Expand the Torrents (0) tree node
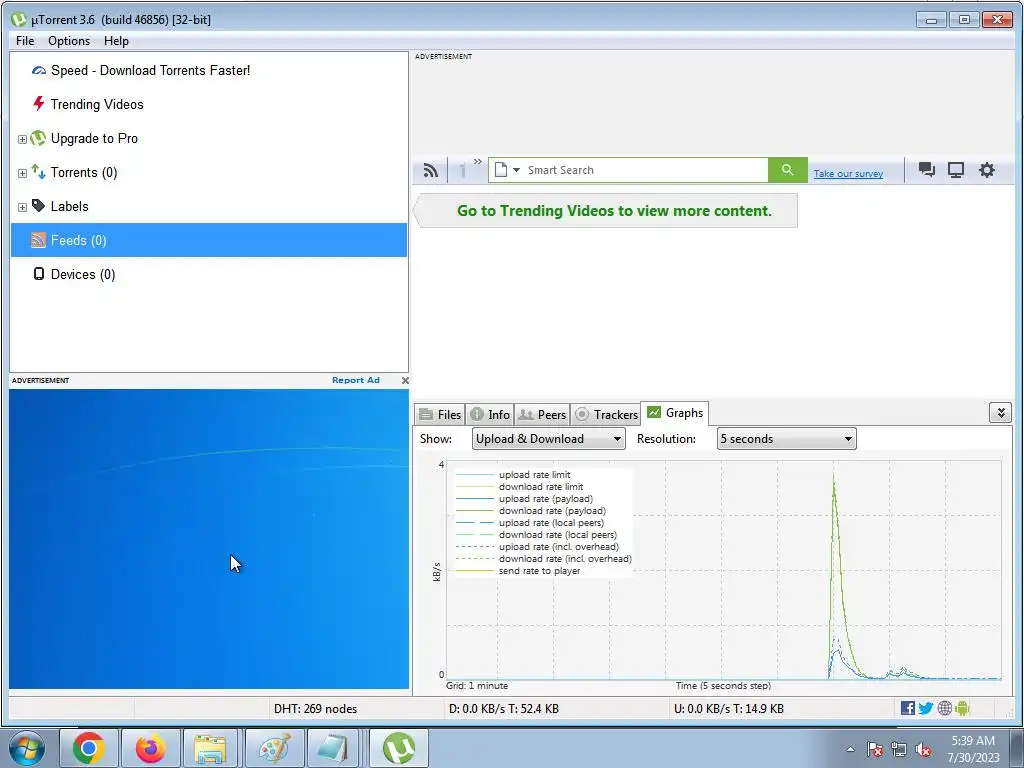Screen dimensions: 1024x768 22,173
